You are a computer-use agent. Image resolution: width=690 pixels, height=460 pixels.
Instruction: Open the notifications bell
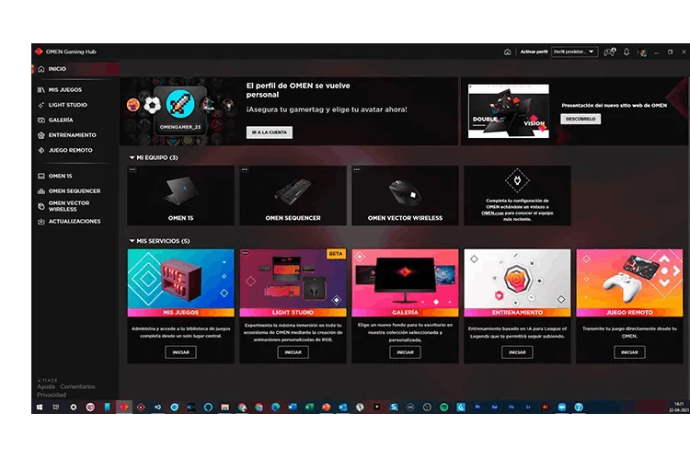(627, 52)
